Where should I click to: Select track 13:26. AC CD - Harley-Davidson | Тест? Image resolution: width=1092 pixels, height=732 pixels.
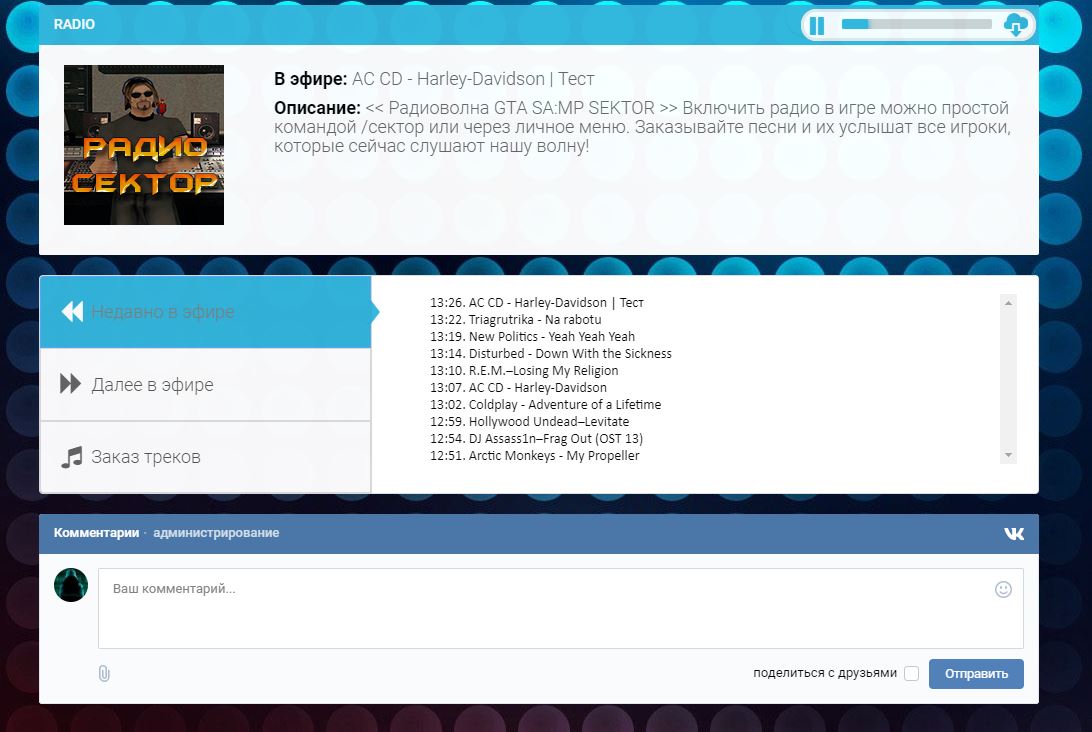click(536, 303)
